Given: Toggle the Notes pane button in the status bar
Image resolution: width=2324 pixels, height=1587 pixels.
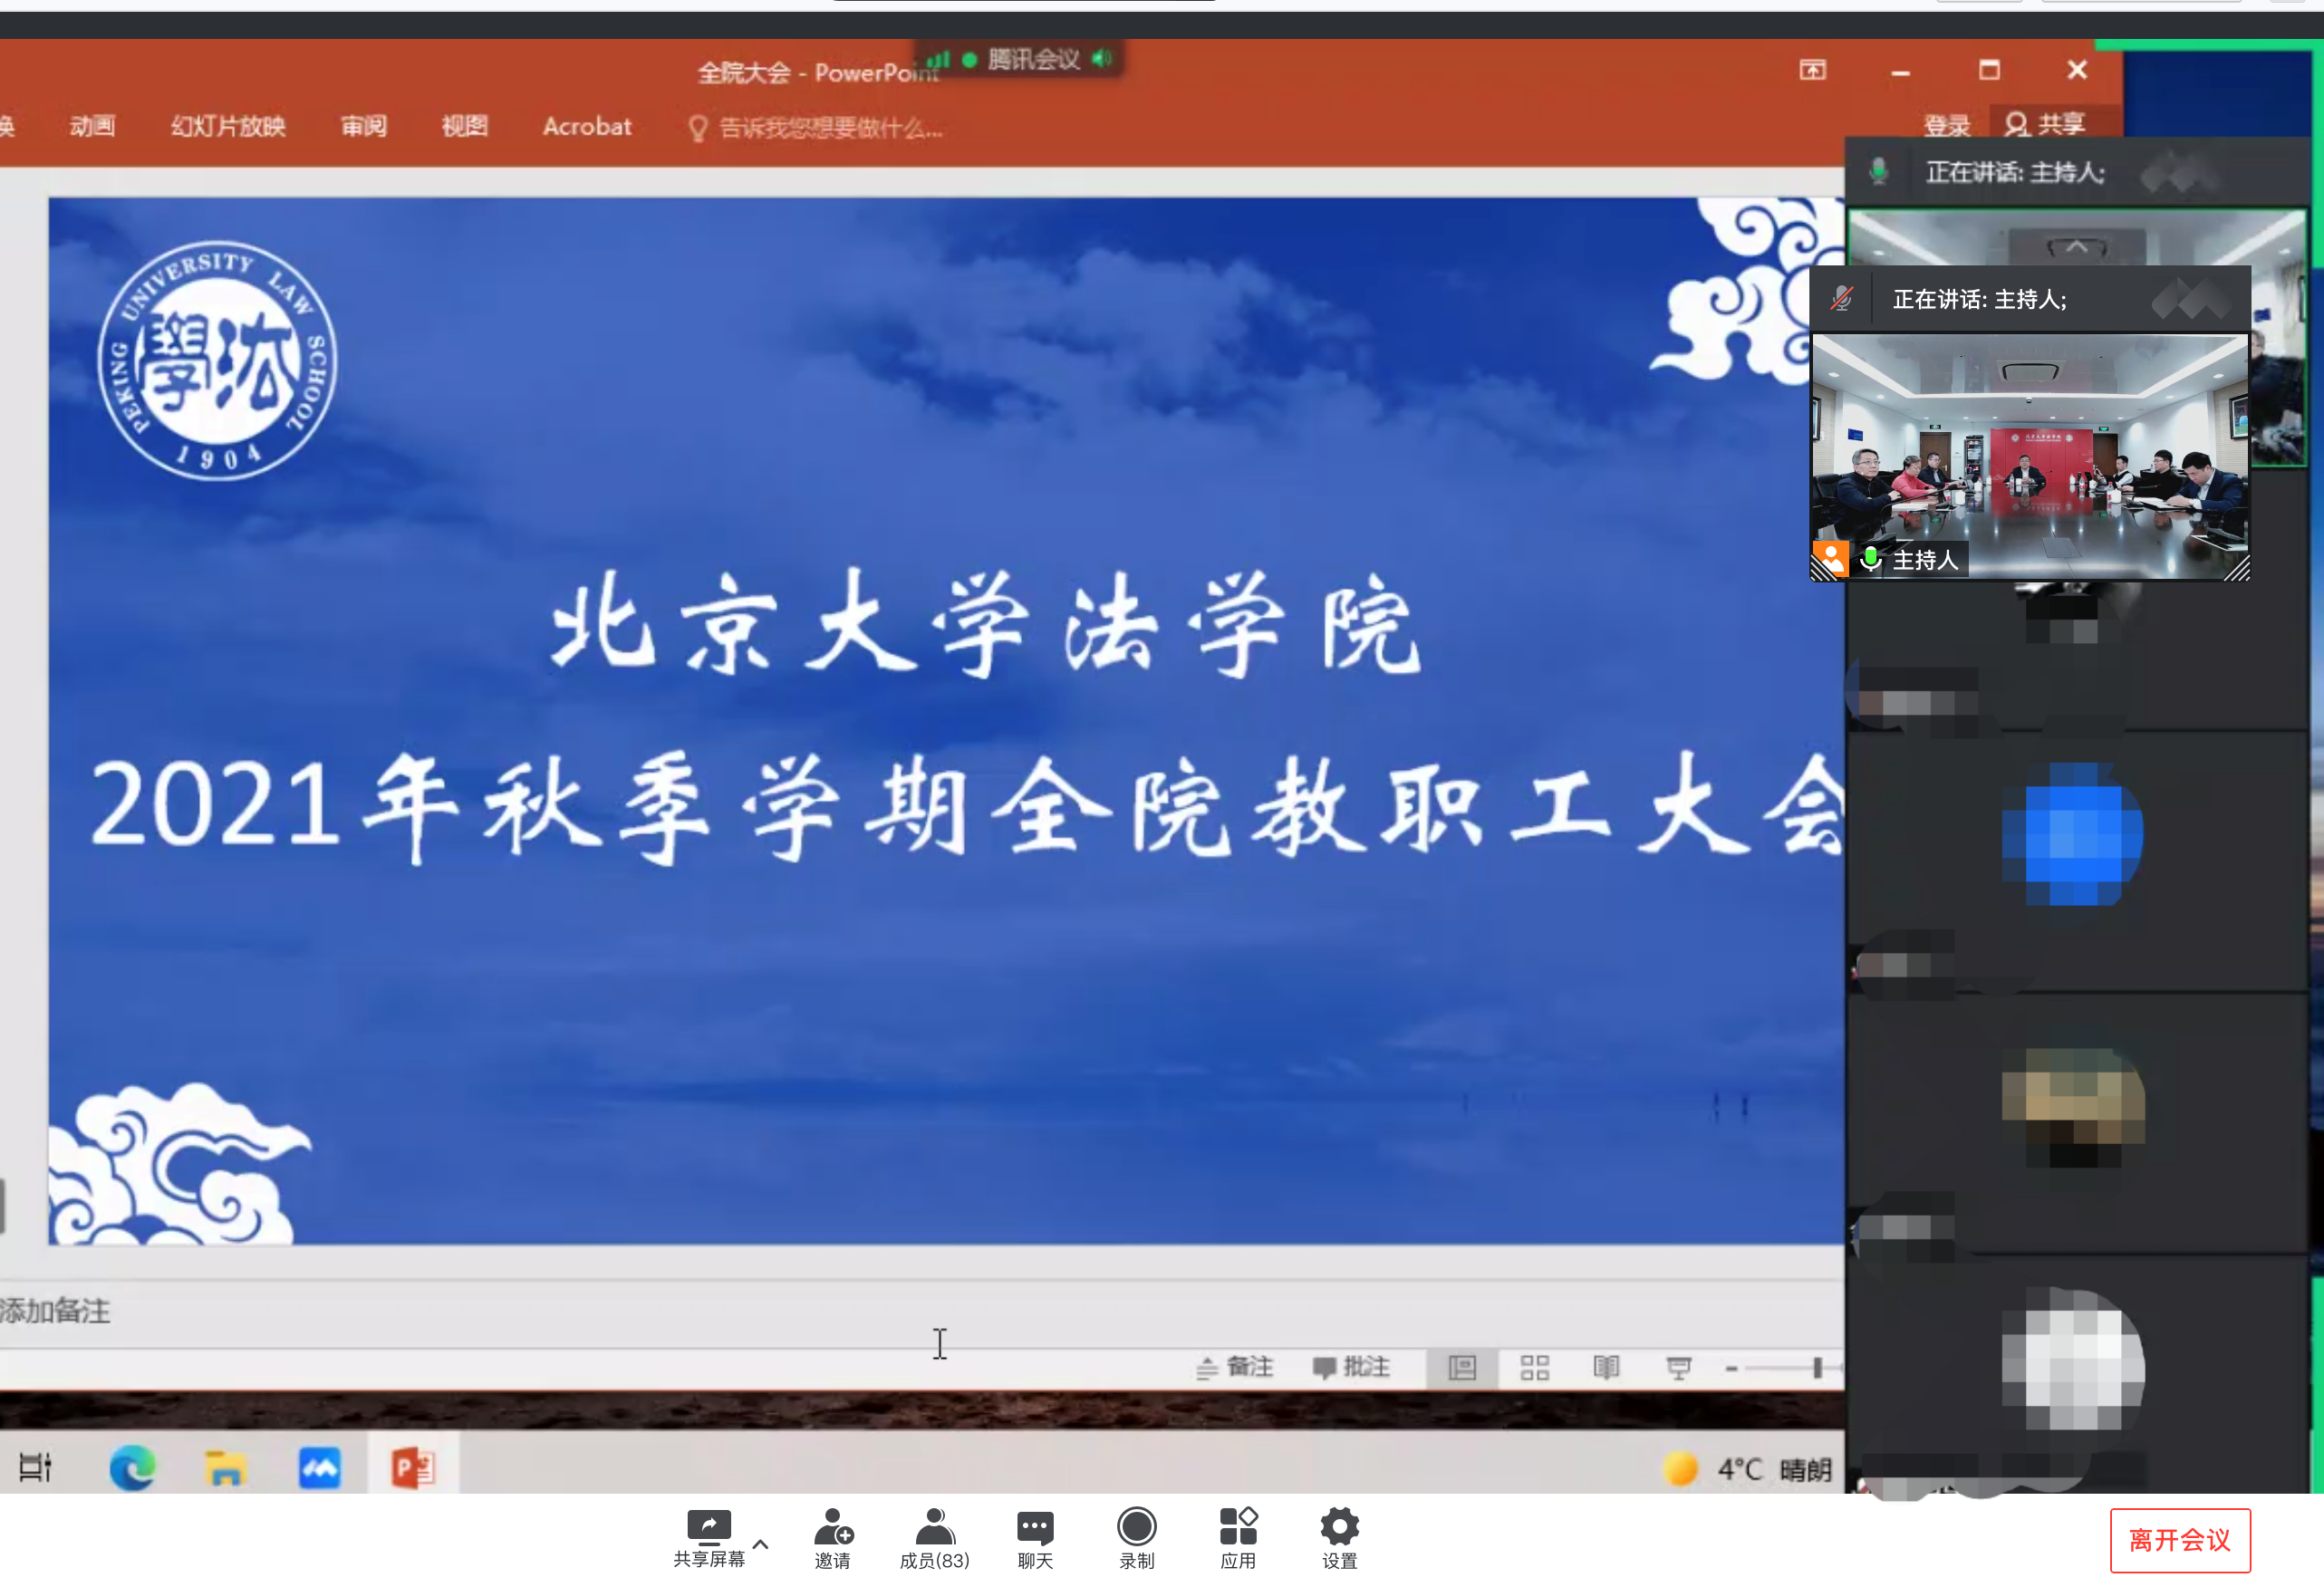Looking at the screenshot, I should click(x=1235, y=1367).
